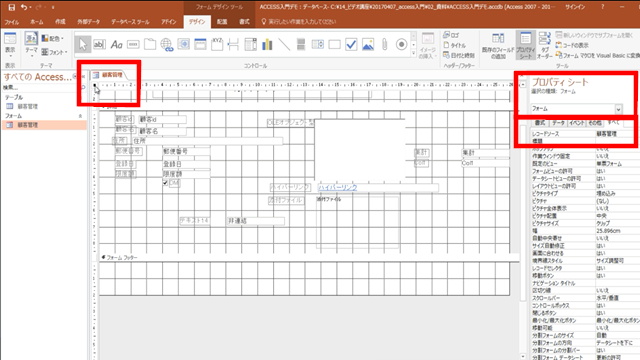The height and width of the screenshot is (360, 640).
Task: Pick the Label (Aa) control tool
Action: (116, 44)
